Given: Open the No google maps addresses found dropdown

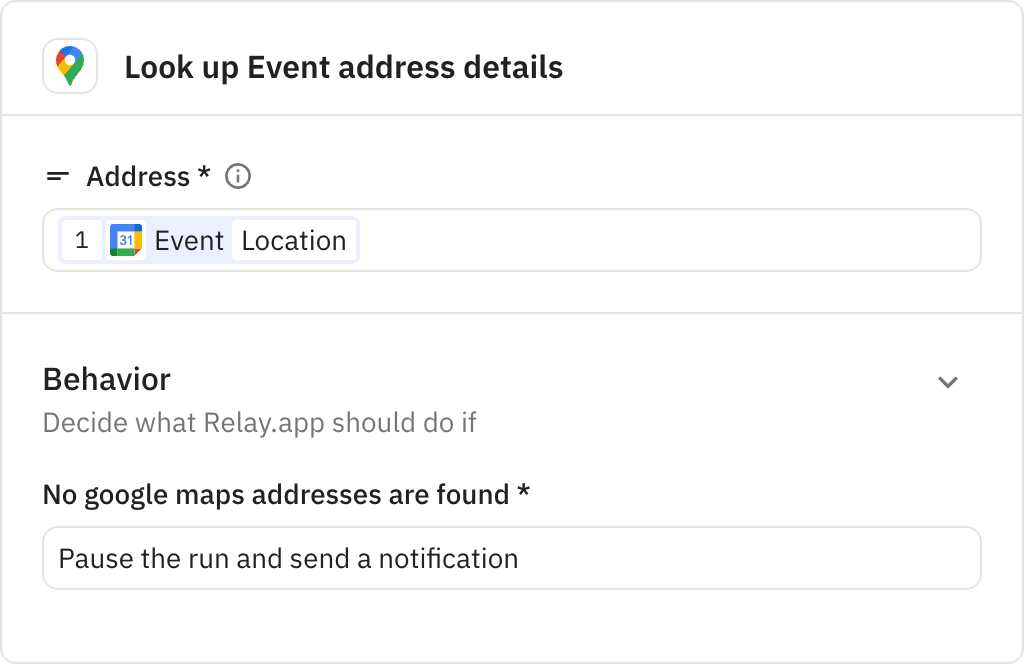Looking at the screenshot, I should click(511, 558).
